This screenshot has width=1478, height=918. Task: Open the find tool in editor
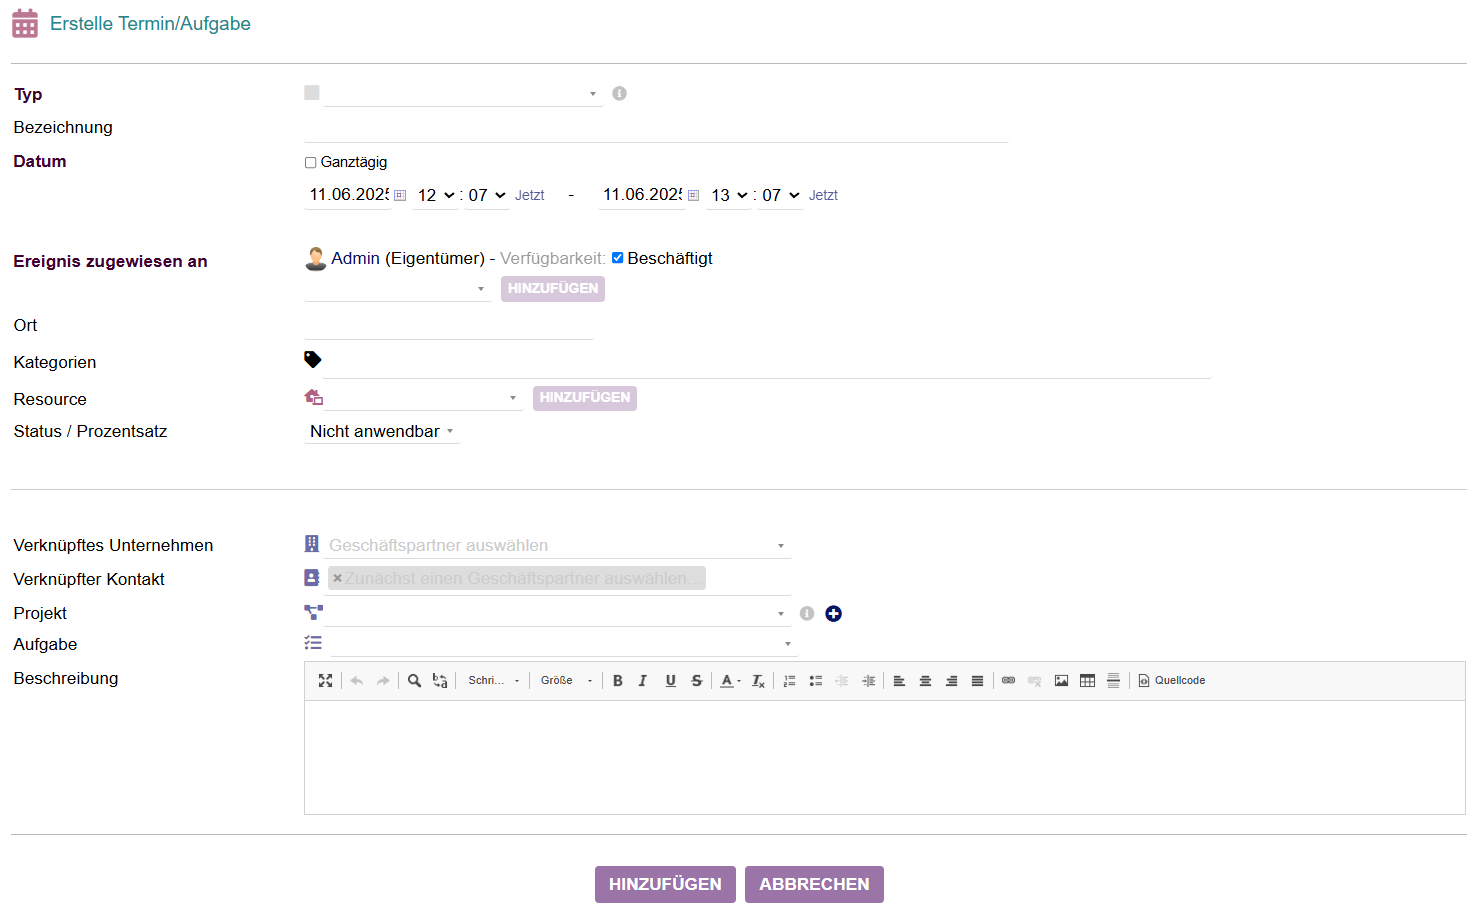[x=414, y=681]
